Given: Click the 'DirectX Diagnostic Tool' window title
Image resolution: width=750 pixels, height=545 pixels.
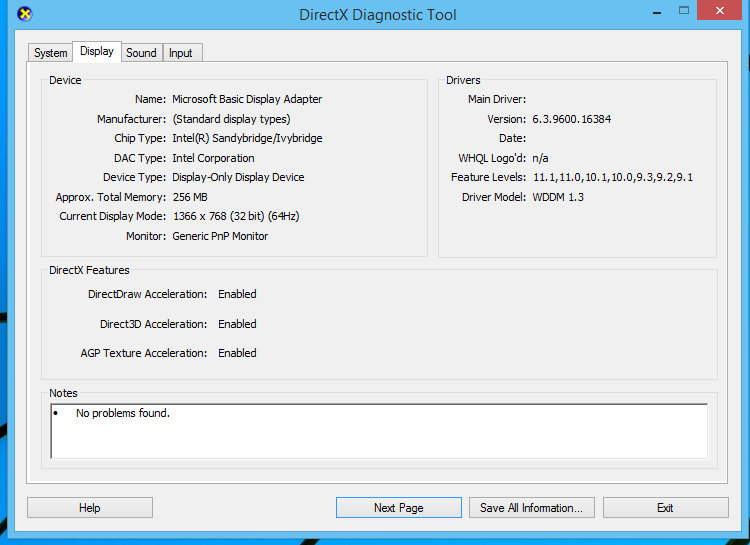Looking at the screenshot, I should point(378,15).
